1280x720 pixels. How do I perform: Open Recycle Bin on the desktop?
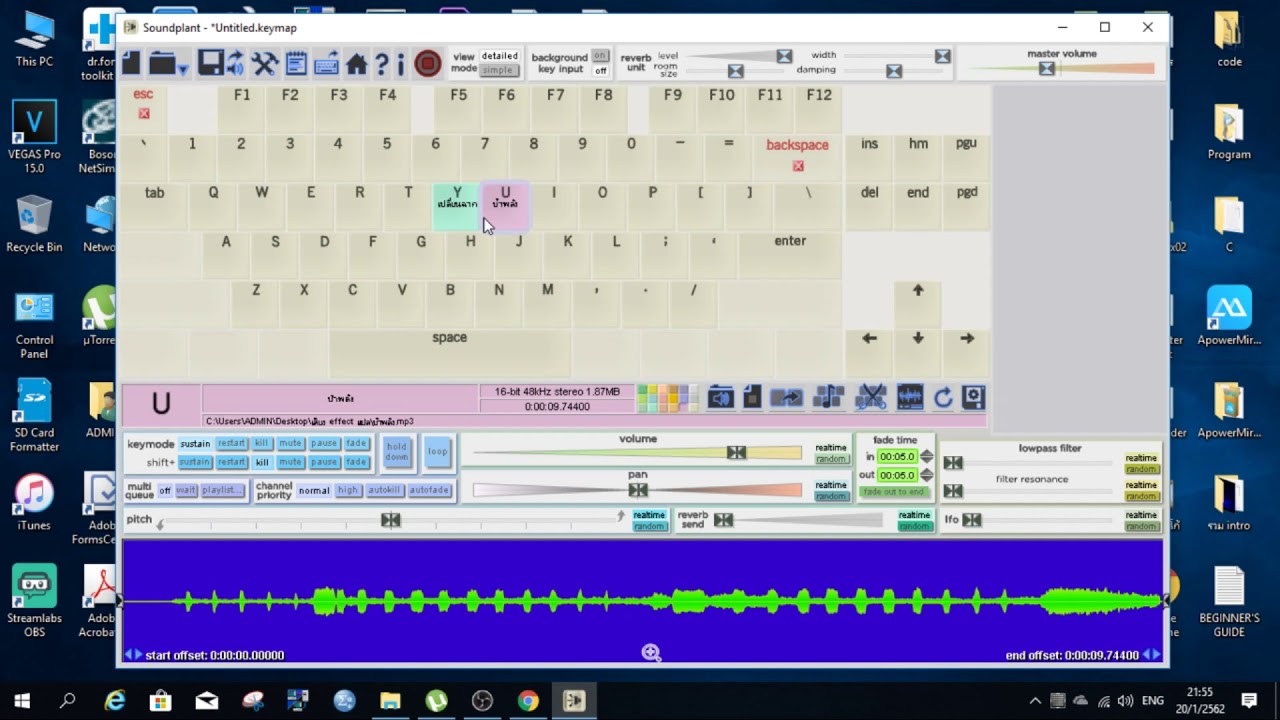click(x=34, y=224)
